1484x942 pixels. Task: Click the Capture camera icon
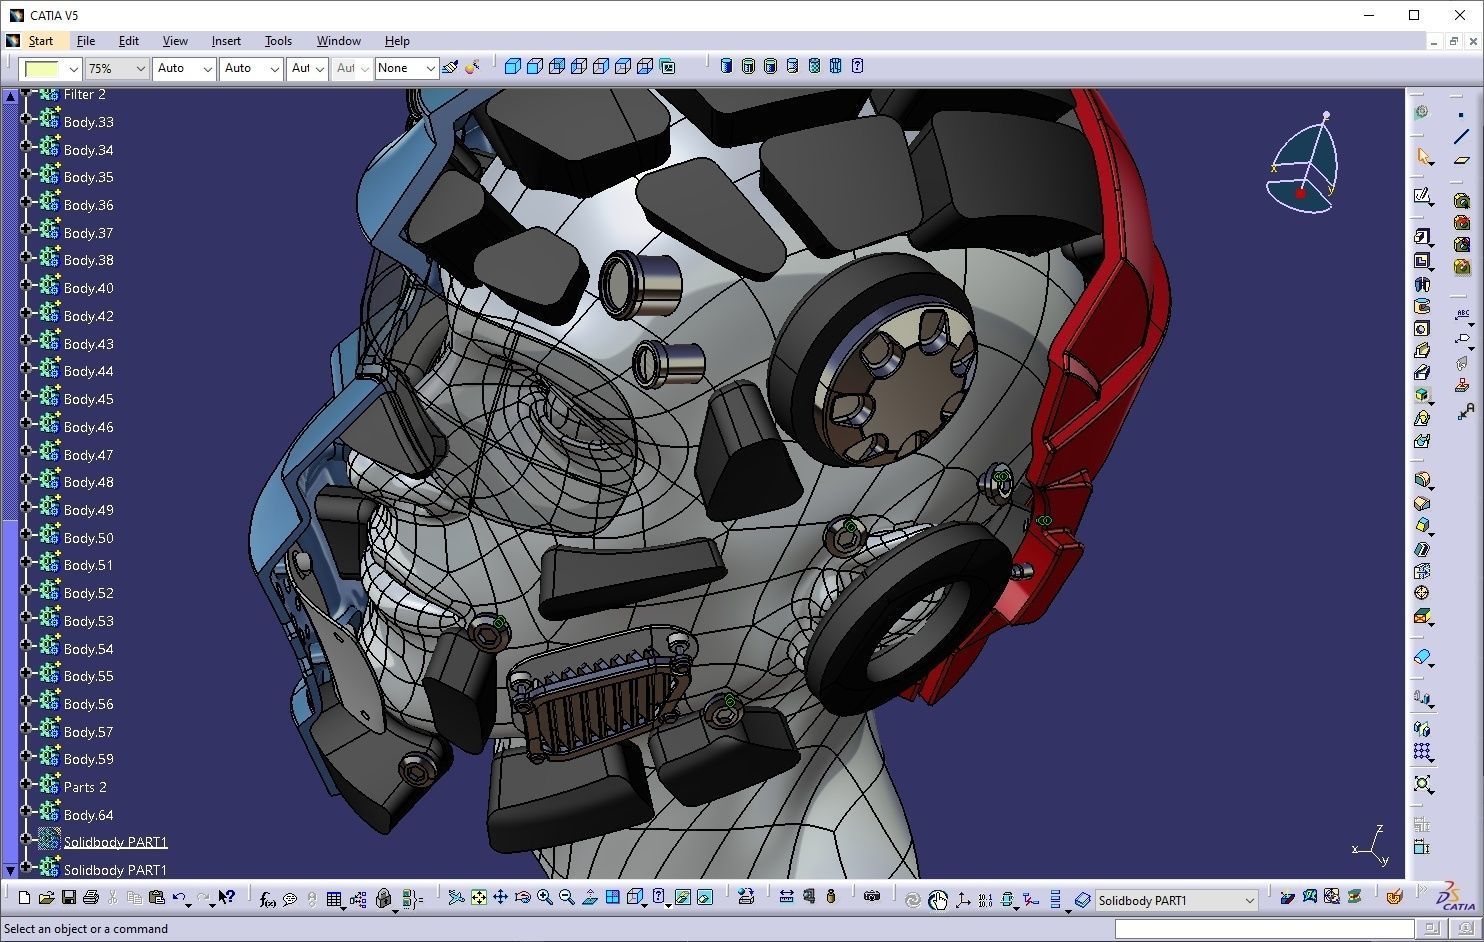871,897
